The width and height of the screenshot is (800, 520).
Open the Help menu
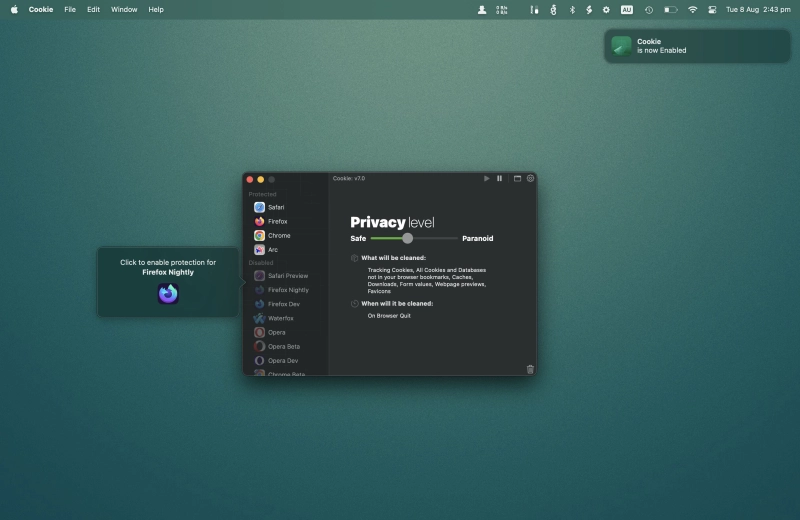tap(156, 9)
